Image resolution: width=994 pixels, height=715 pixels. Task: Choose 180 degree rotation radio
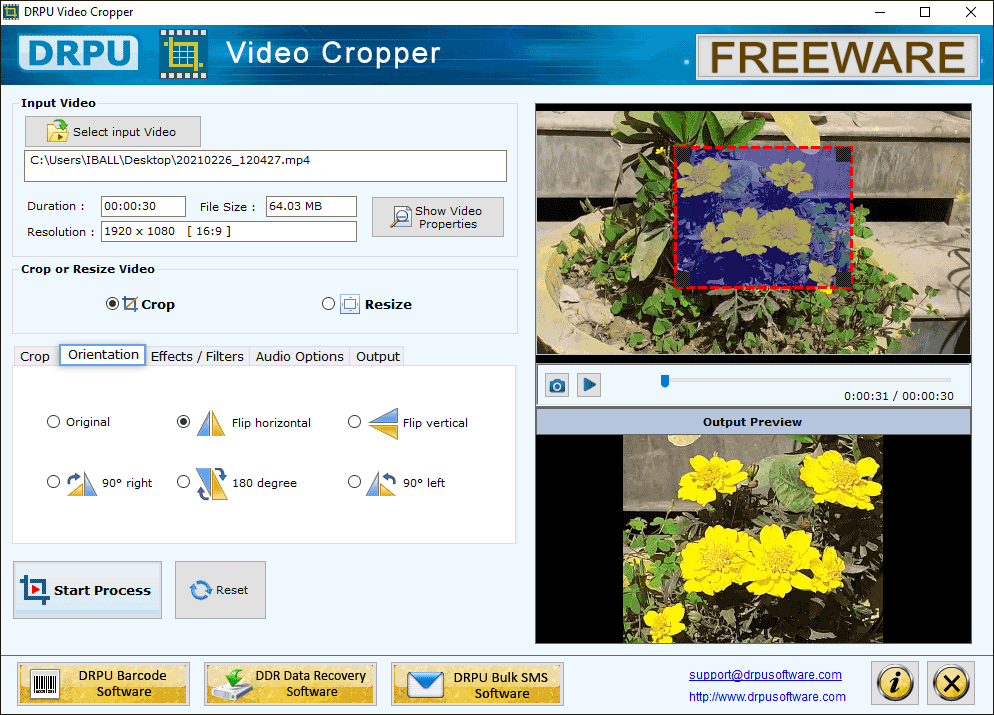tap(183, 482)
